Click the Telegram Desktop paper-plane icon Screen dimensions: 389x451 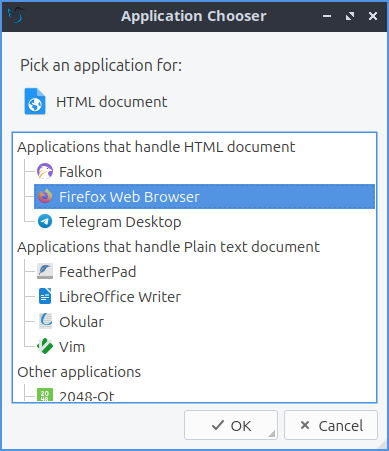click(45, 221)
